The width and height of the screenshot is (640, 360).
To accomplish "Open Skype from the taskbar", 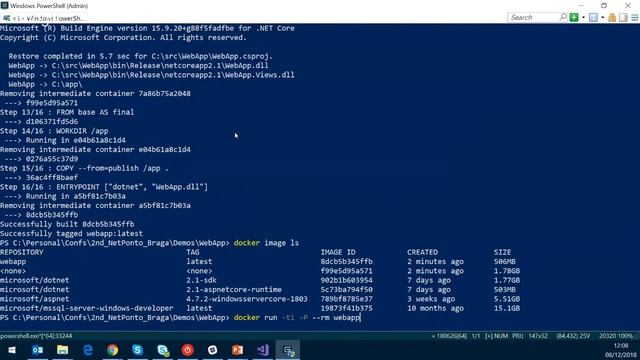I will pos(138,350).
